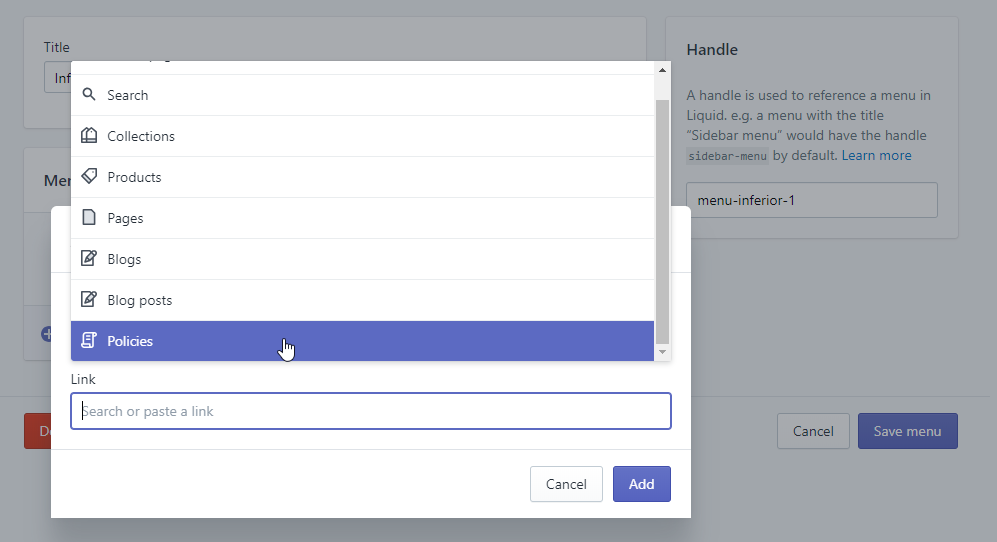Click the Save menu button
The height and width of the screenshot is (542, 997).
907,432
